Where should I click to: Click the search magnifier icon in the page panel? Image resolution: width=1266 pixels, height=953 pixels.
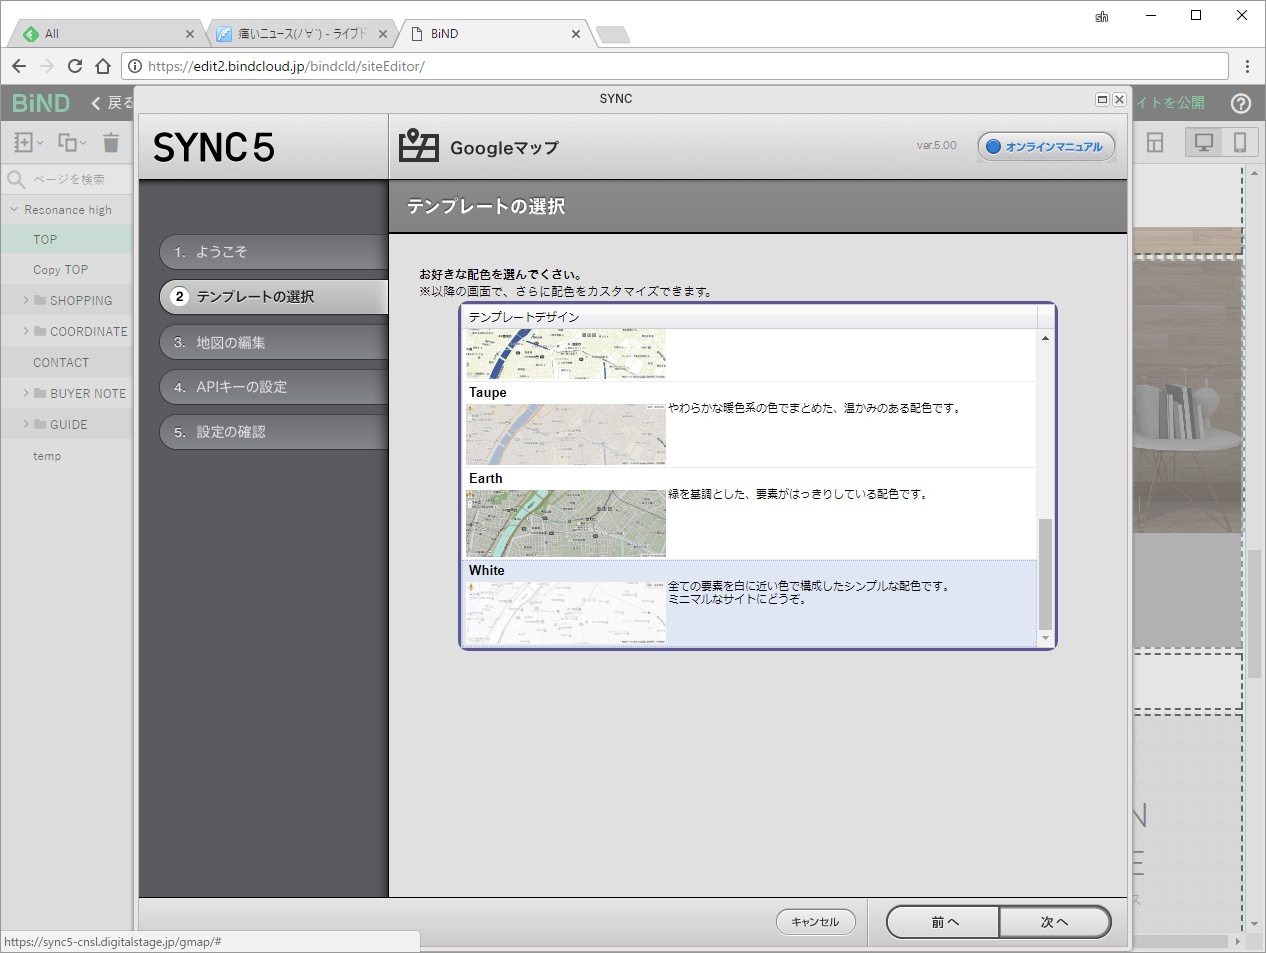pyautogui.click(x=16, y=179)
